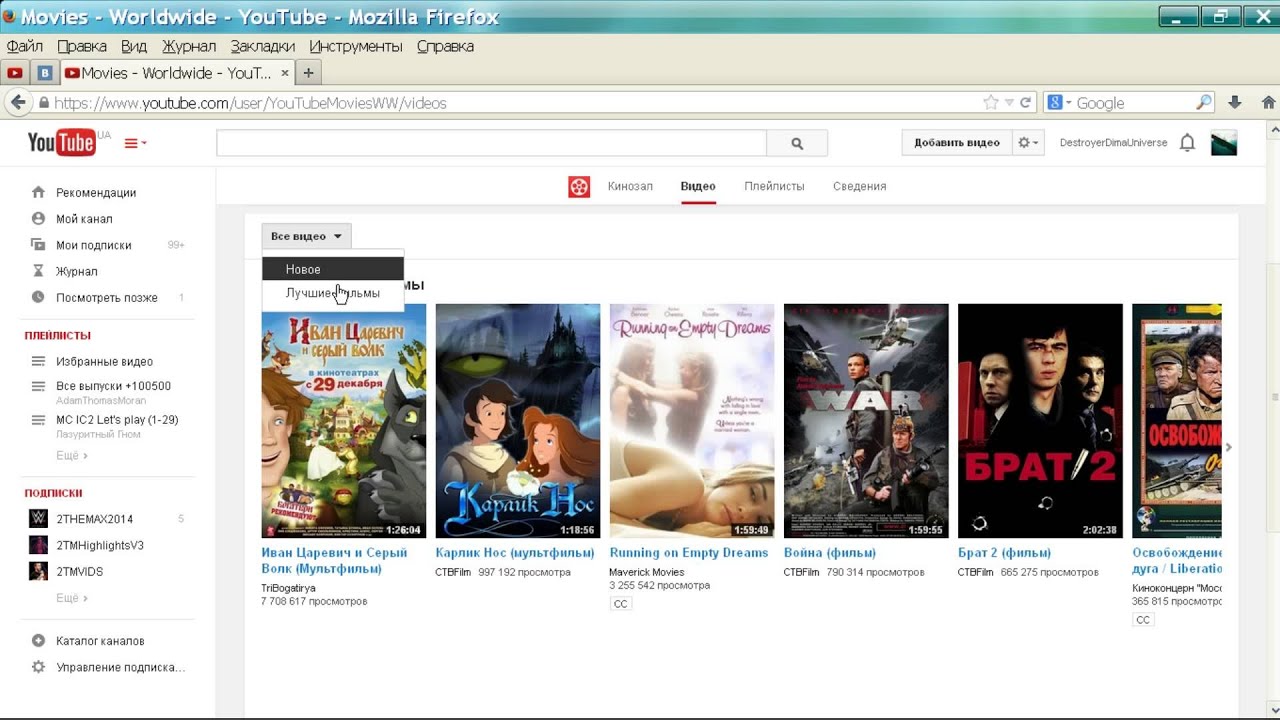Open Мой канал in the sidebar
This screenshot has width=1280, height=720.
84,219
